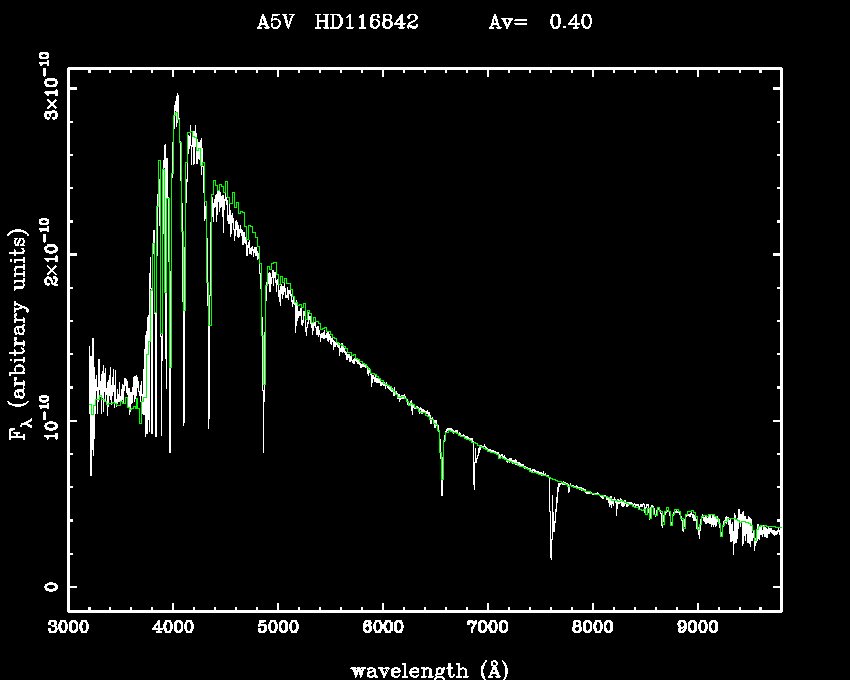Click the 'A5V' spectral type title text
The height and width of the screenshot is (680, 850).
pos(276,22)
